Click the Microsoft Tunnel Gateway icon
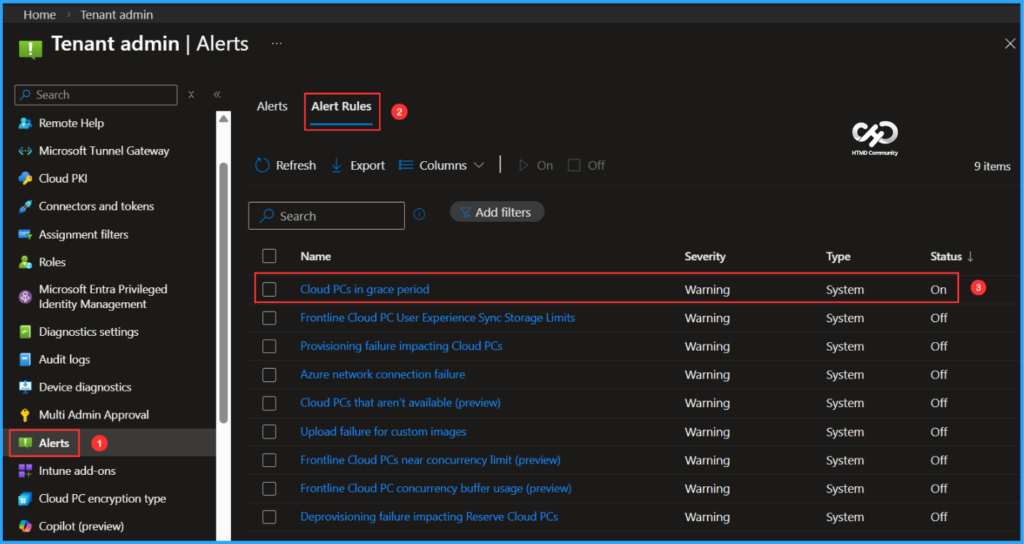1024x544 pixels. click(x=25, y=151)
